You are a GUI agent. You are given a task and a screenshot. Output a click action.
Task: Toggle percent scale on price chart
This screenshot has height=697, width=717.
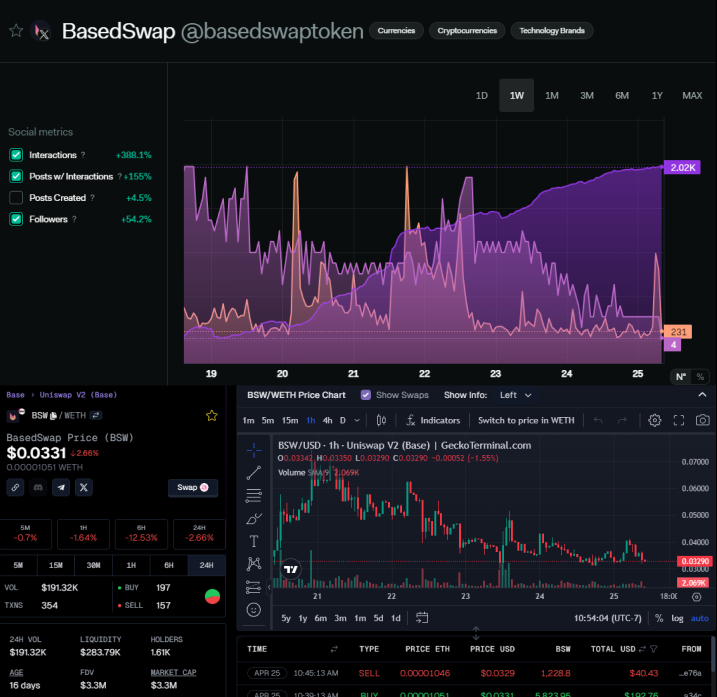pos(659,618)
